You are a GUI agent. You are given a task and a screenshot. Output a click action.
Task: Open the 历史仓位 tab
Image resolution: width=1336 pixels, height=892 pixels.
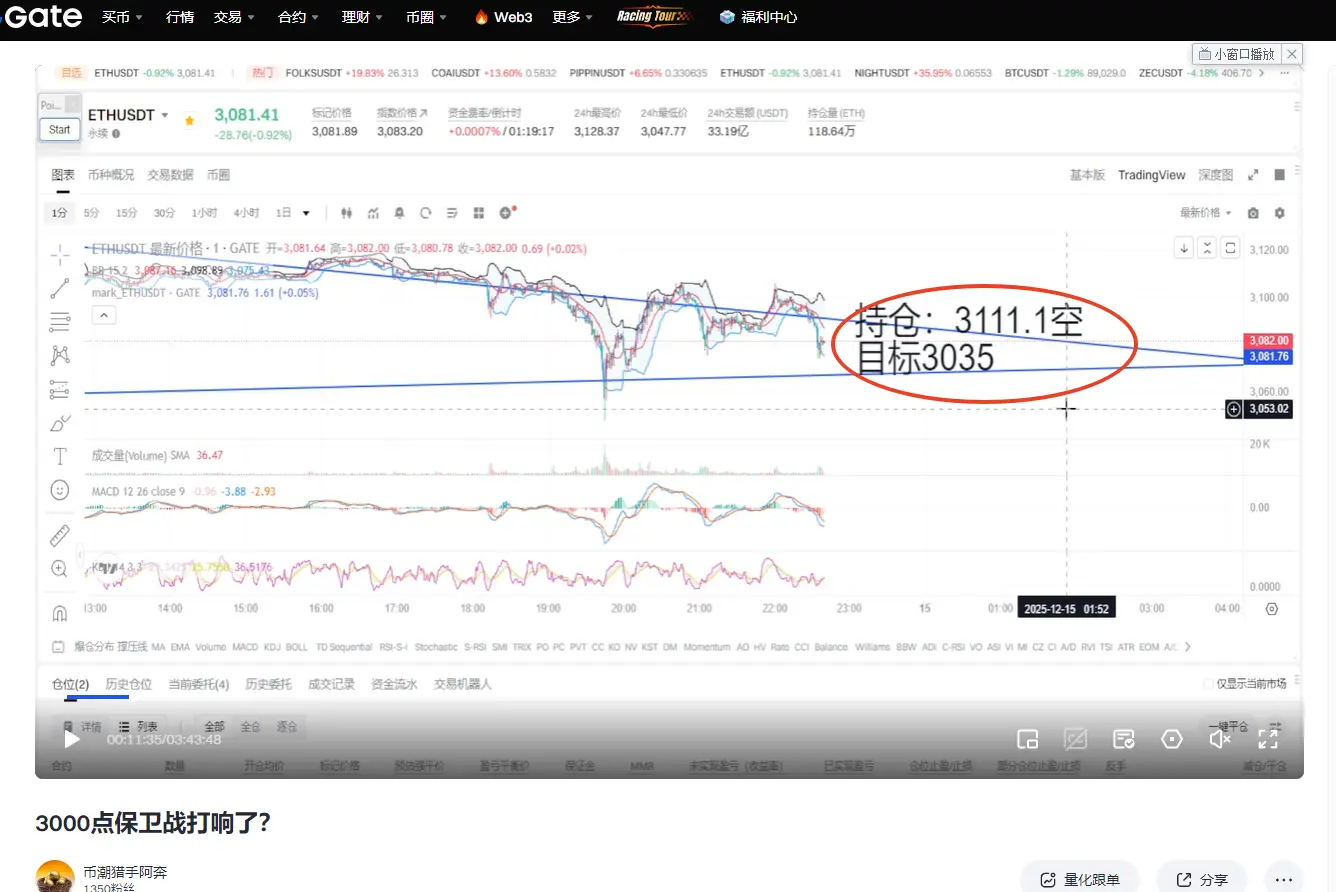click(129, 684)
